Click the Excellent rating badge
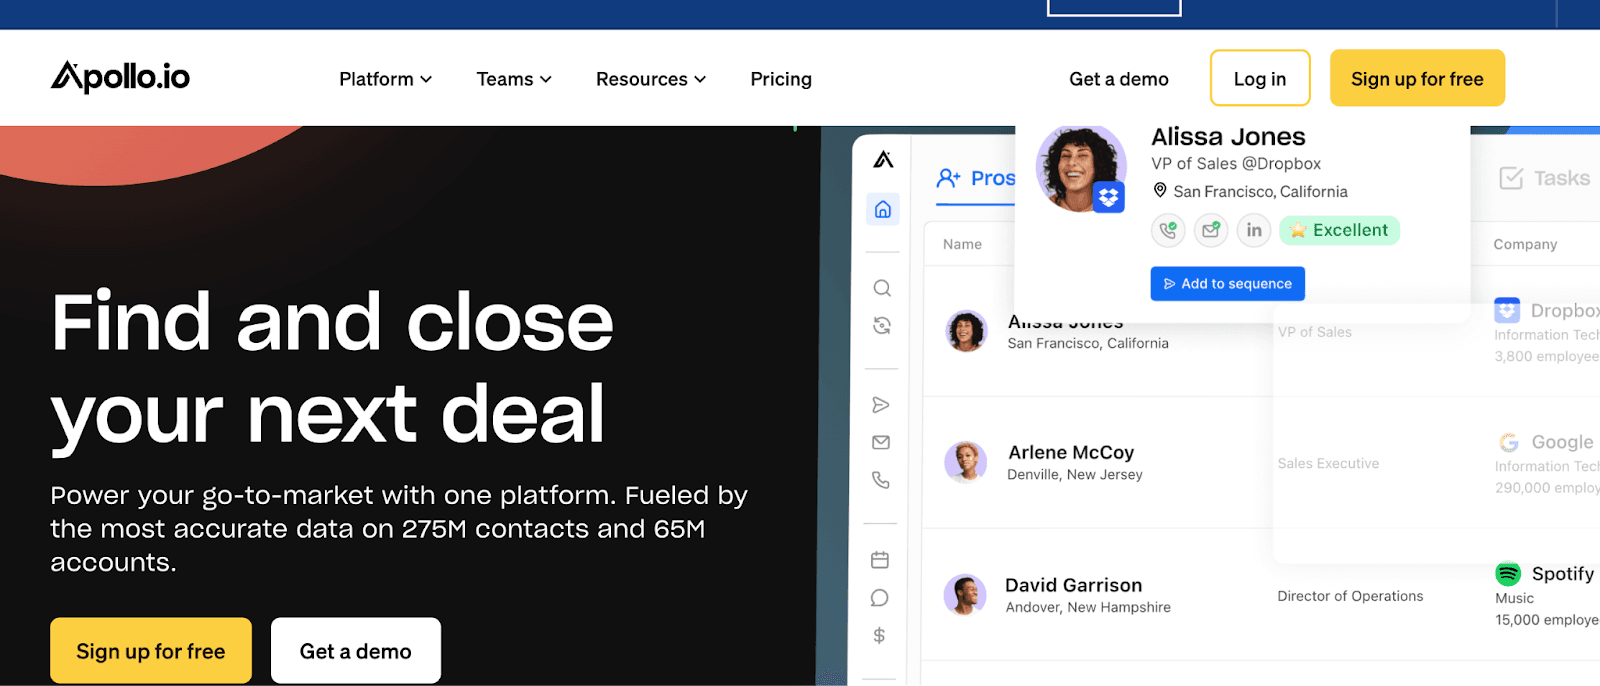The width and height of the screenshot is (1600, 686). tap(1340, 230)
